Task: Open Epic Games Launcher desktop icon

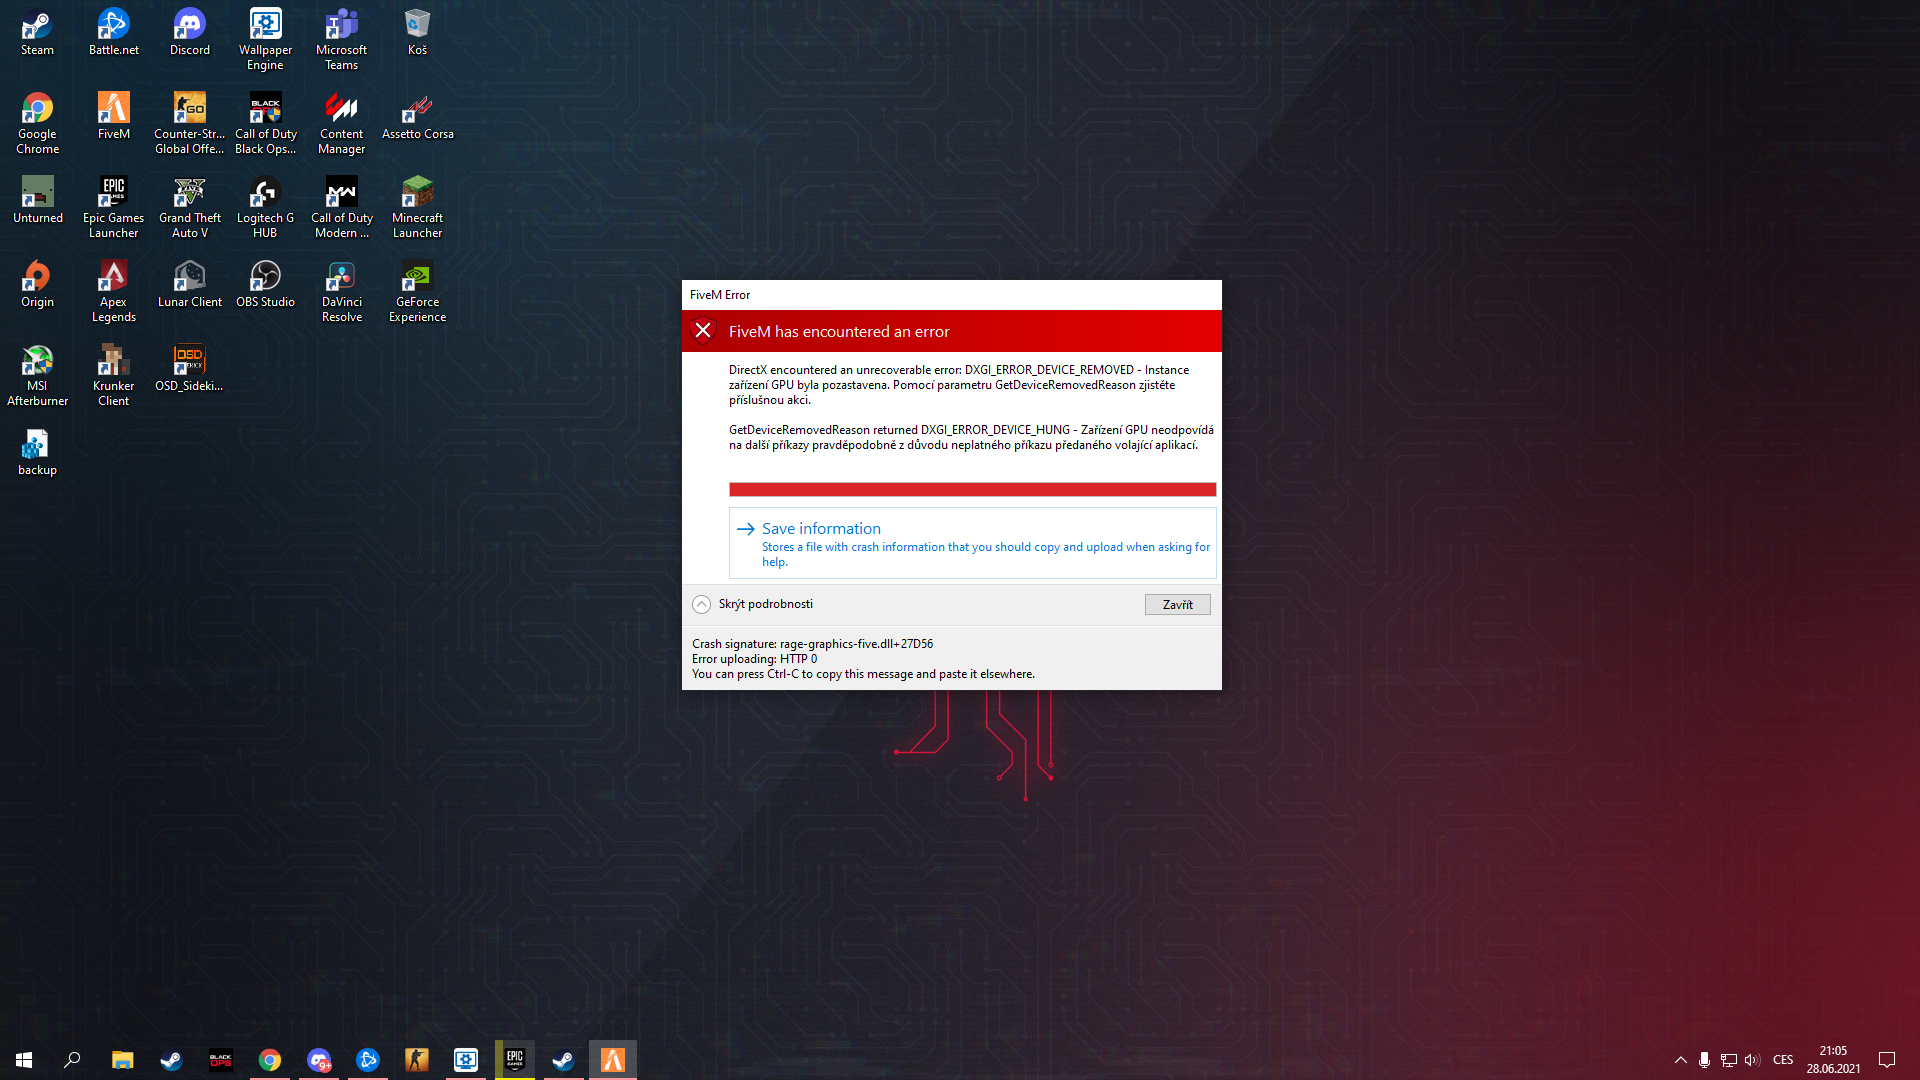Action: 113,208
